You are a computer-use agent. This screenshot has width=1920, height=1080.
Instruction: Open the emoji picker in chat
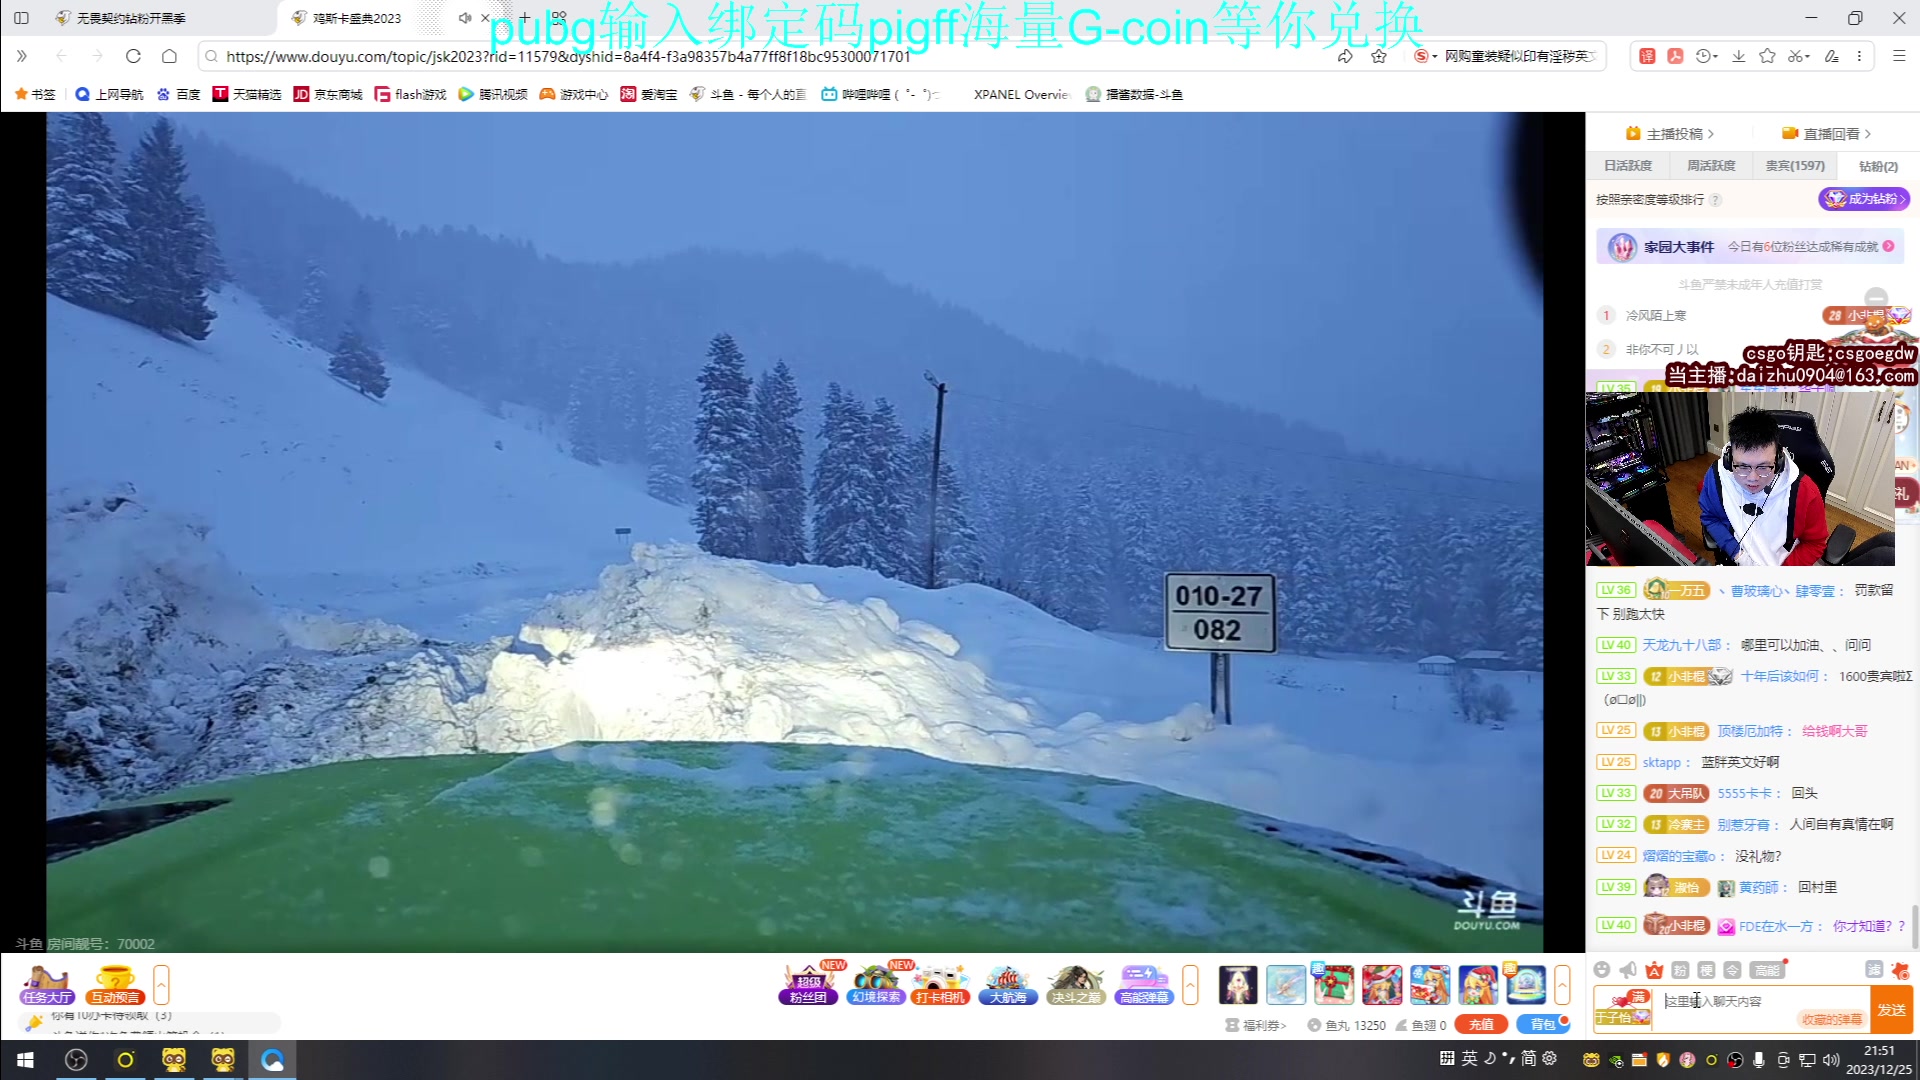(x=1602, y=969)
